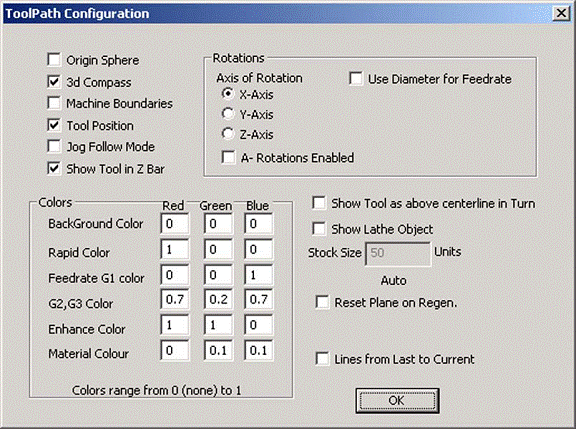576x429 pixels.
Task: Toggle Show Tool as above centerline in Turn
Action: 319,203
